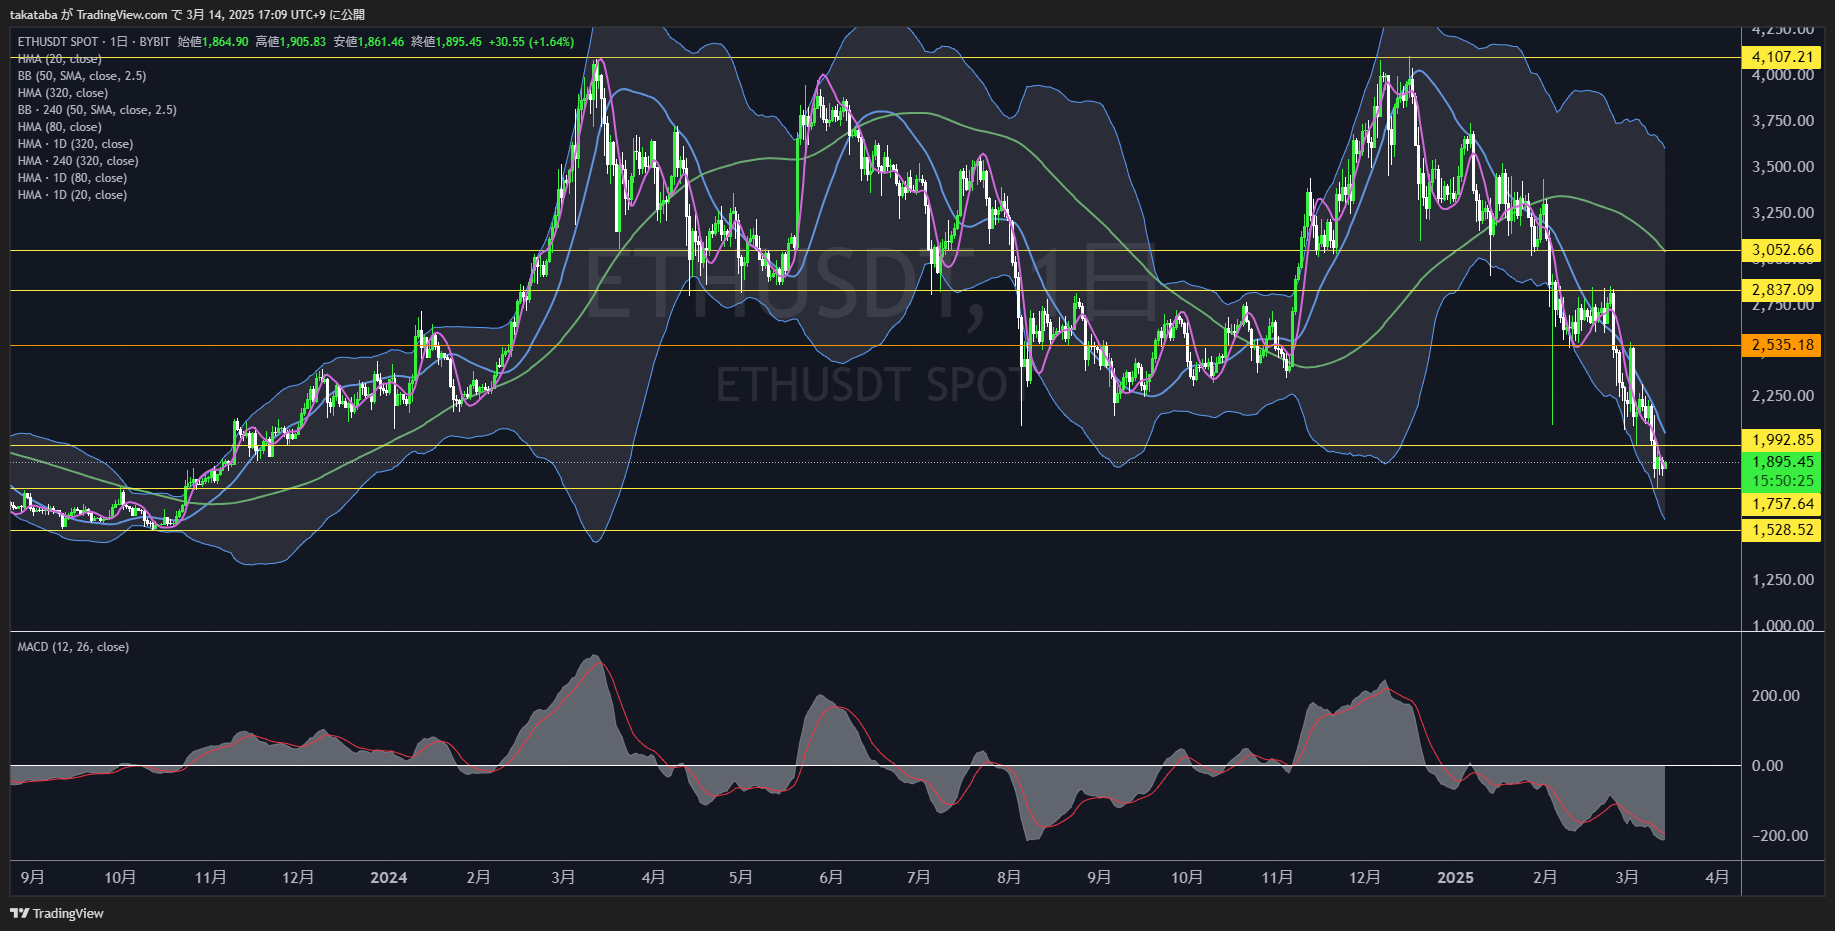Click 3,250.00 on the price axis
The width and height of the screenshot is (1835, 931).
click(1783, 213)
